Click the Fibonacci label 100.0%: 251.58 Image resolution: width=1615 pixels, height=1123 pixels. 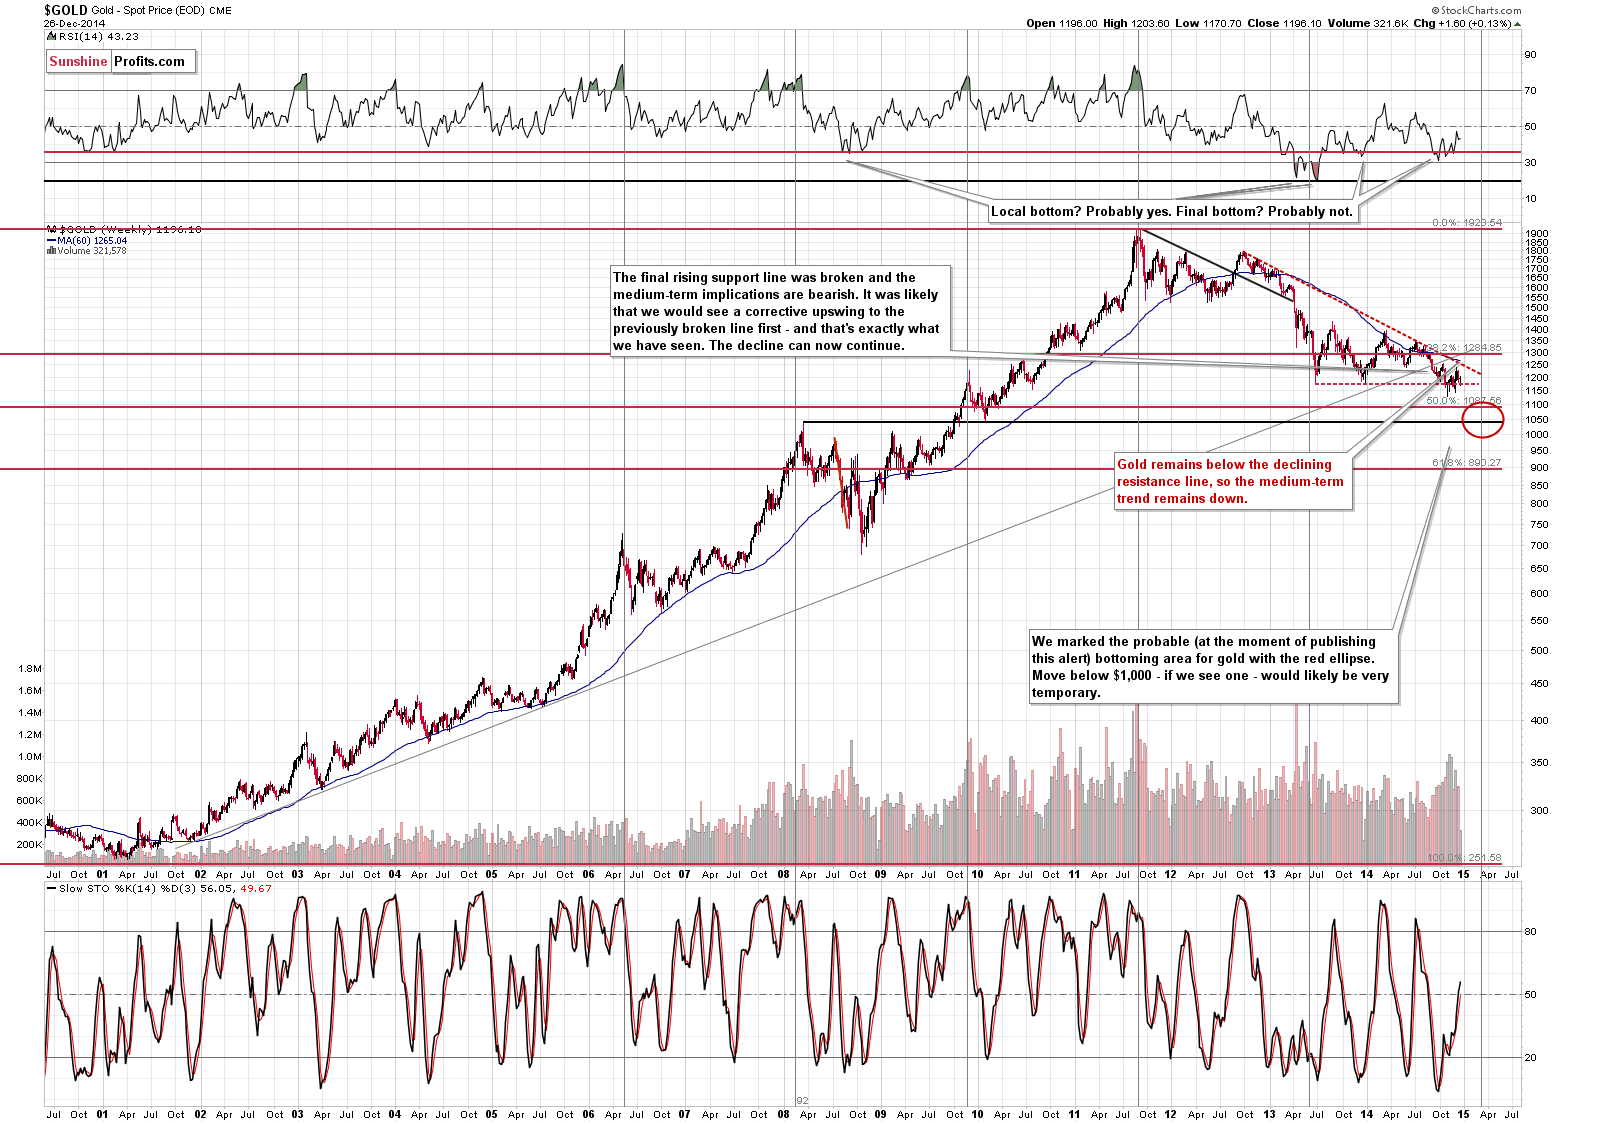(1464, 858)
